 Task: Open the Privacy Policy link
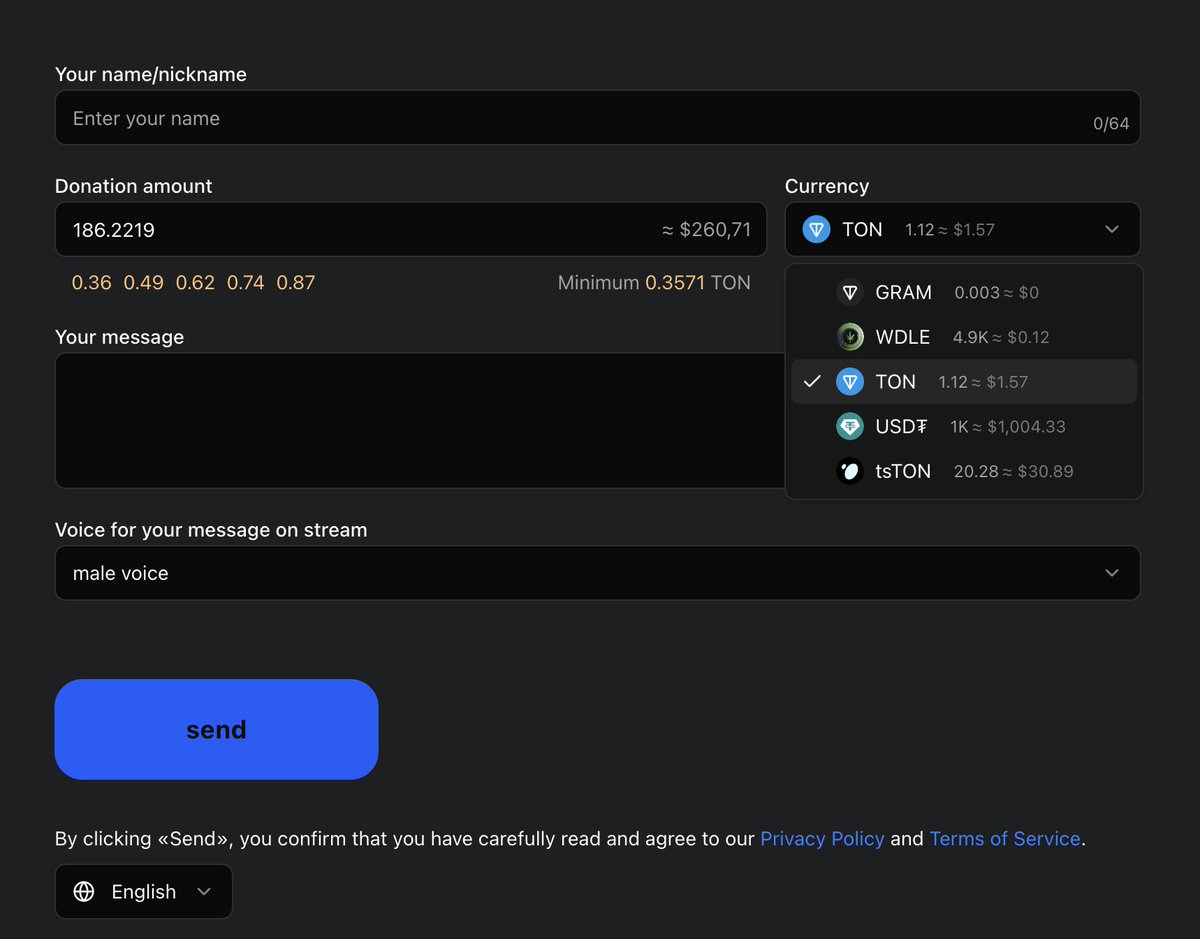pyautogui.click(x=822, y=839)
